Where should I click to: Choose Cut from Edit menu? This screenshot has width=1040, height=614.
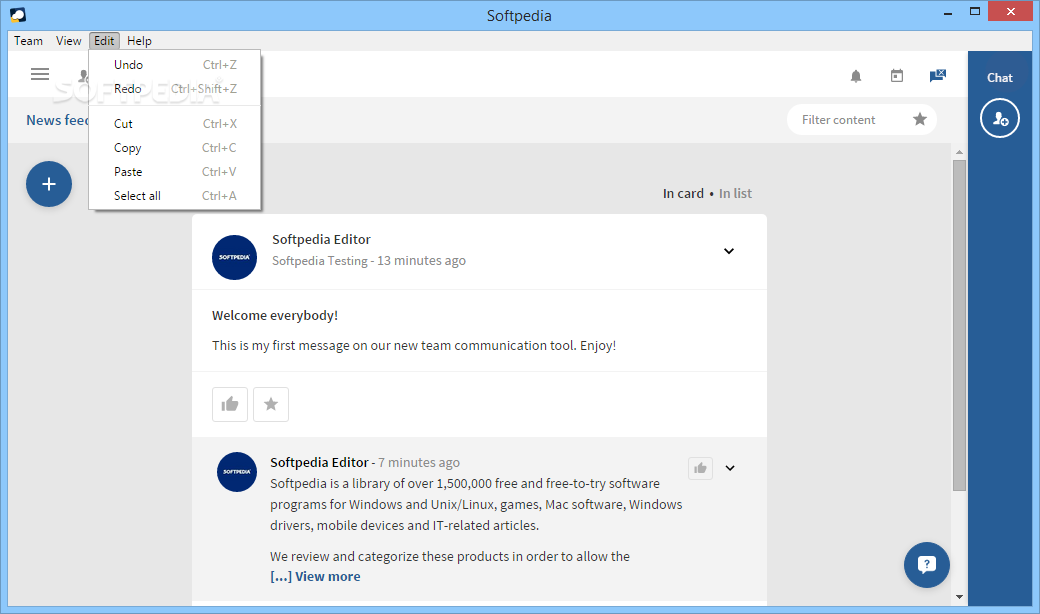tap(175, 124)
